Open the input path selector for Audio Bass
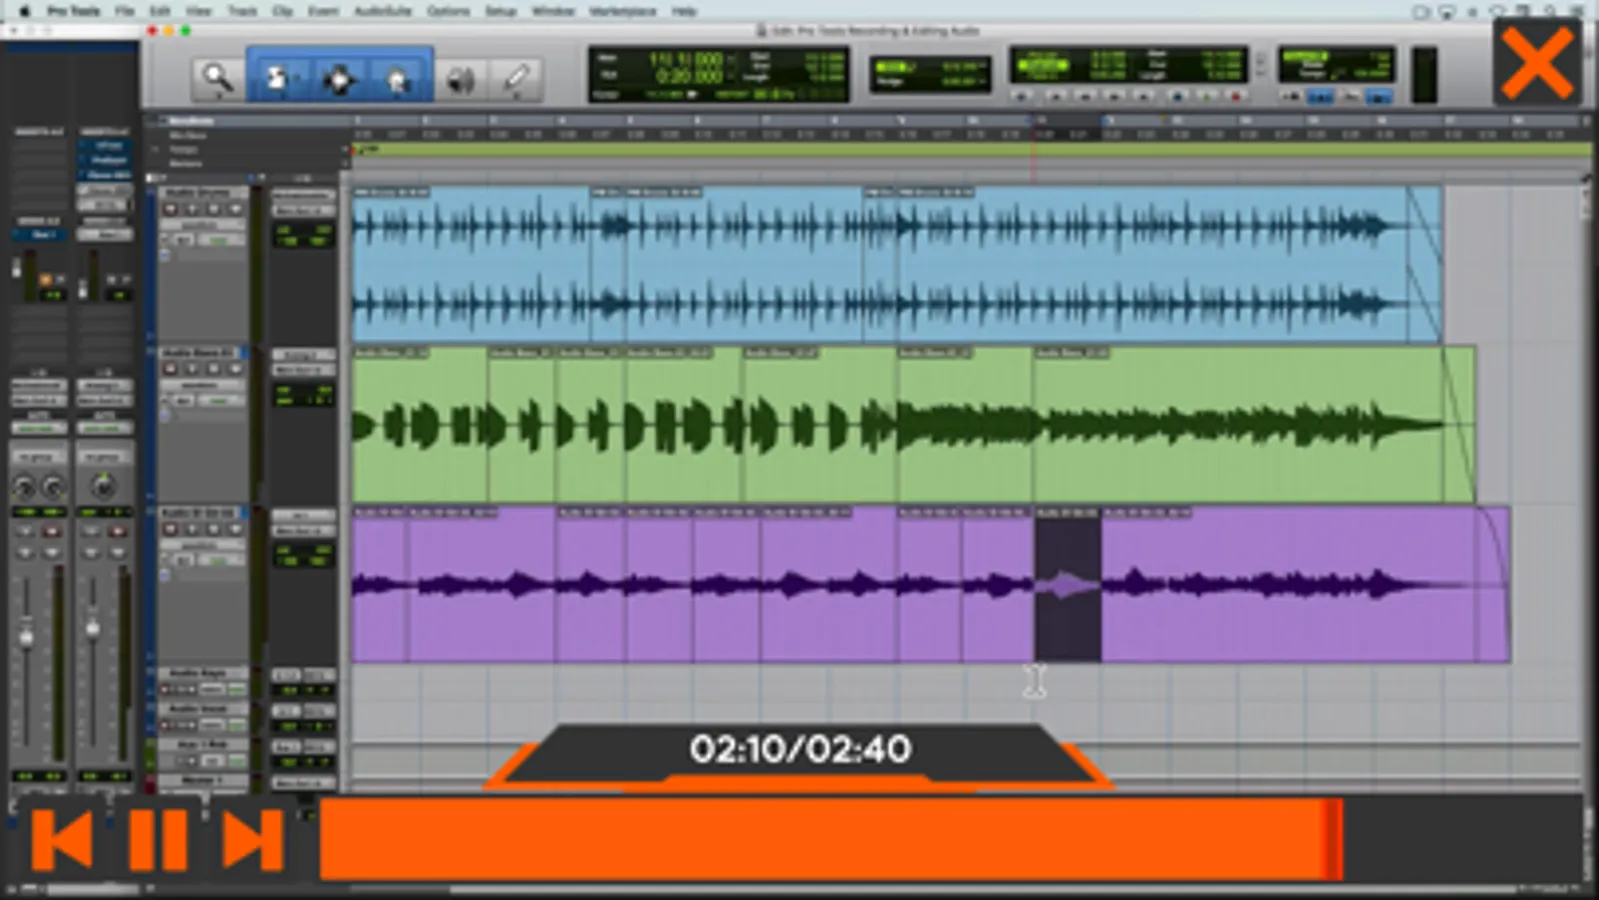The image size is (1599, 900). [x=303, y=355]
